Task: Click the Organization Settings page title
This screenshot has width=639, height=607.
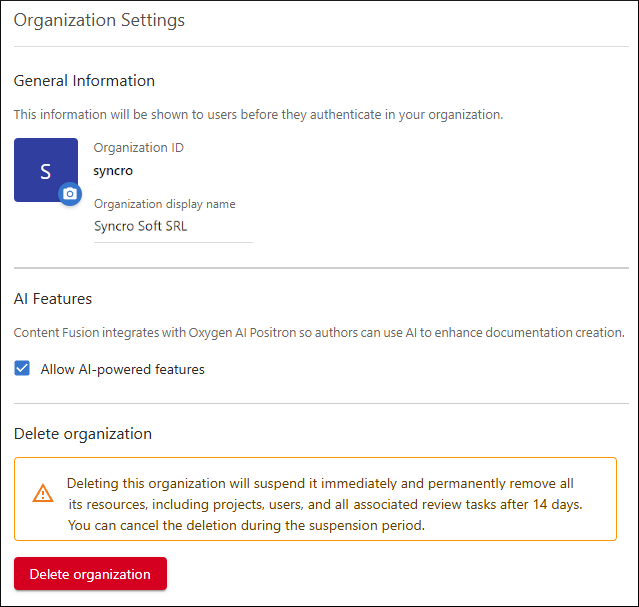Action: [99, 20]
